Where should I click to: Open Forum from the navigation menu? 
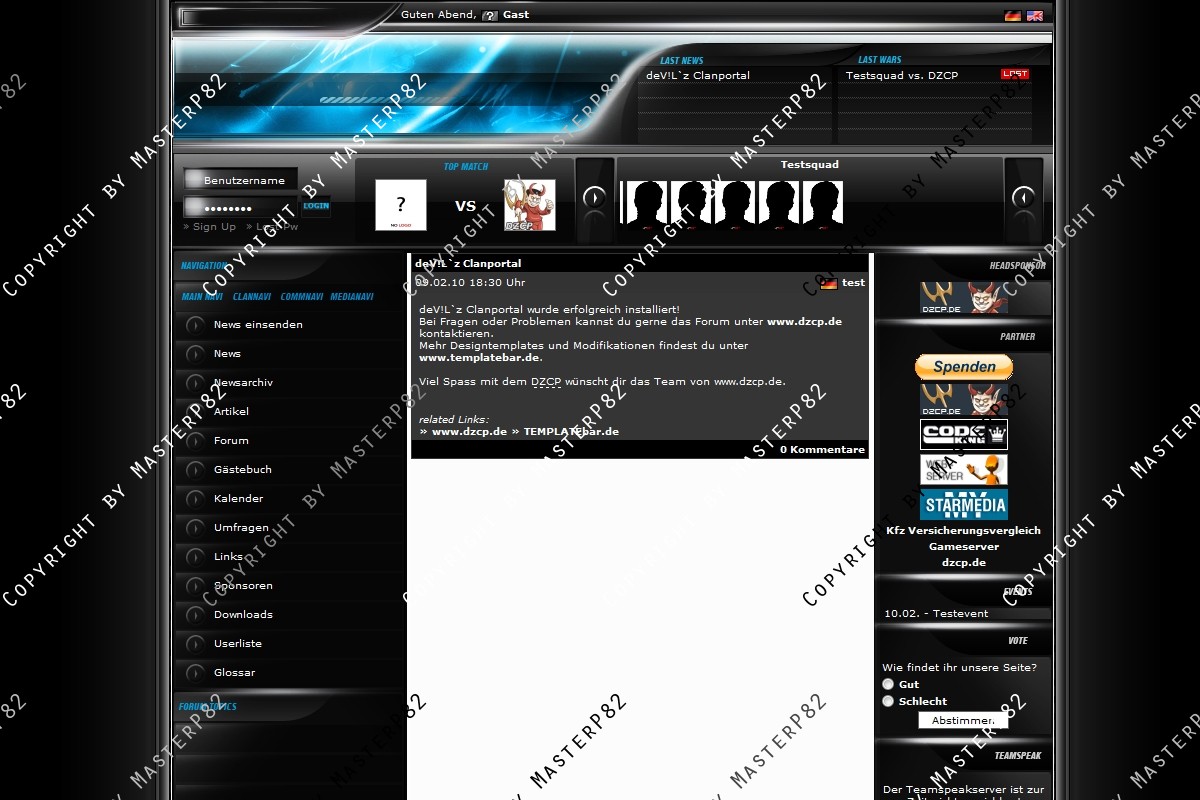pos(231,441)
